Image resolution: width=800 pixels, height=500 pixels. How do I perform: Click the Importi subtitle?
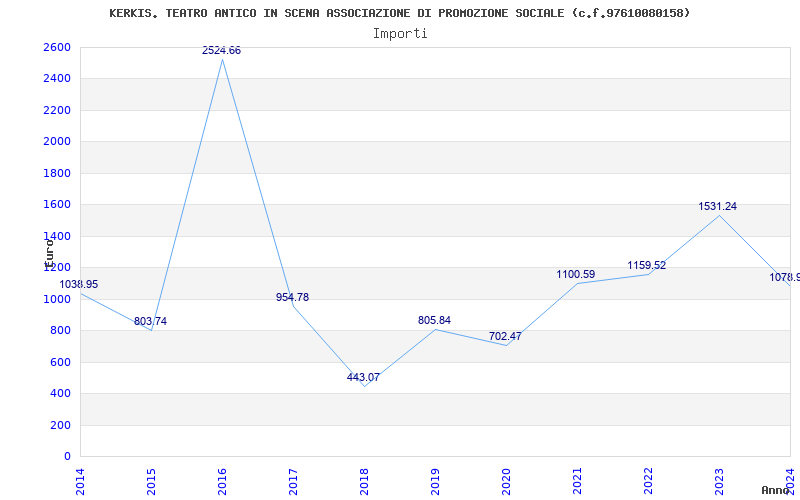pos(400,33)
